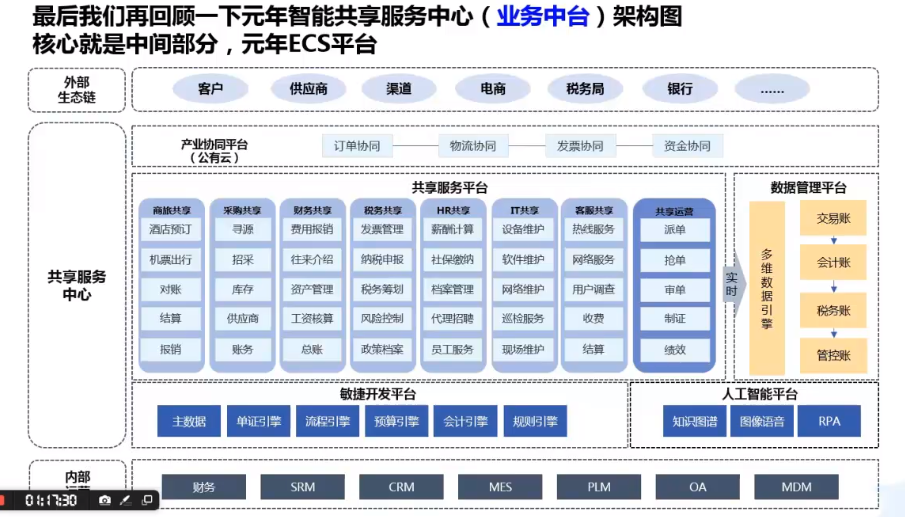This screenshot has height=517, width=905.
Task: Click the 资产管理 cell
Action: point(312,289)
